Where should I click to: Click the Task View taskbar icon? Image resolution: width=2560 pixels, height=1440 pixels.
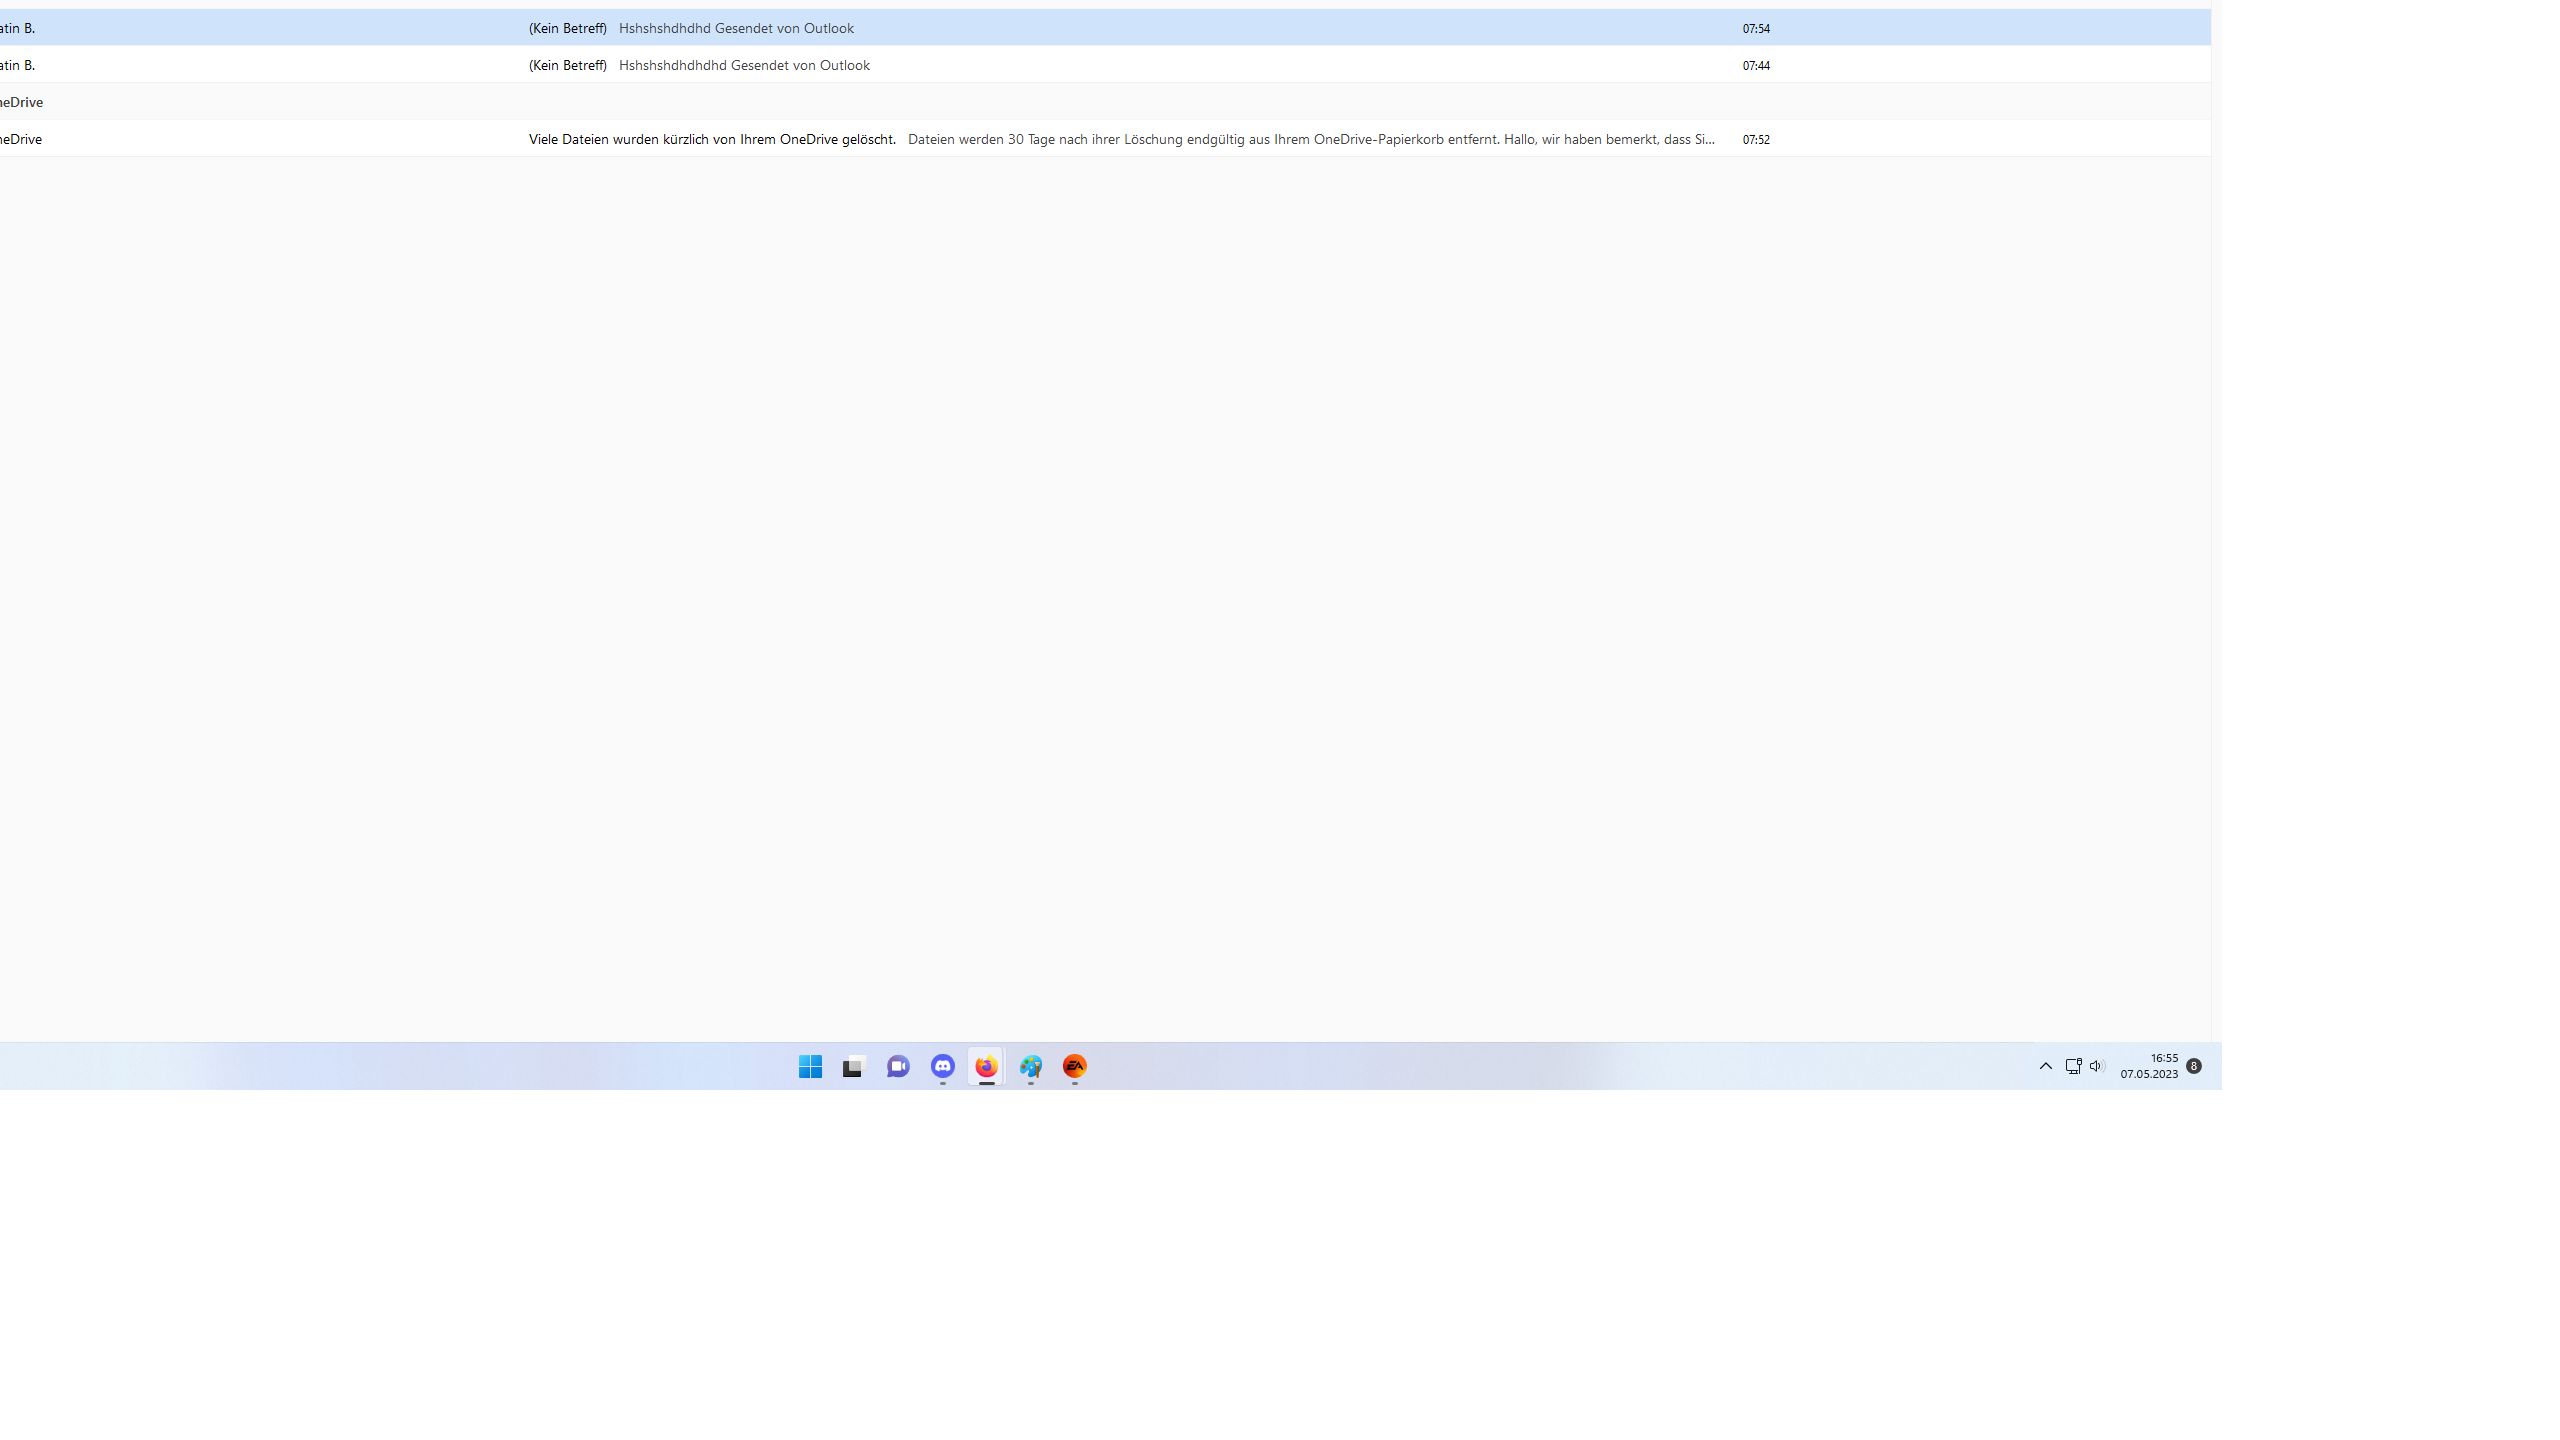click(853, 1066)
